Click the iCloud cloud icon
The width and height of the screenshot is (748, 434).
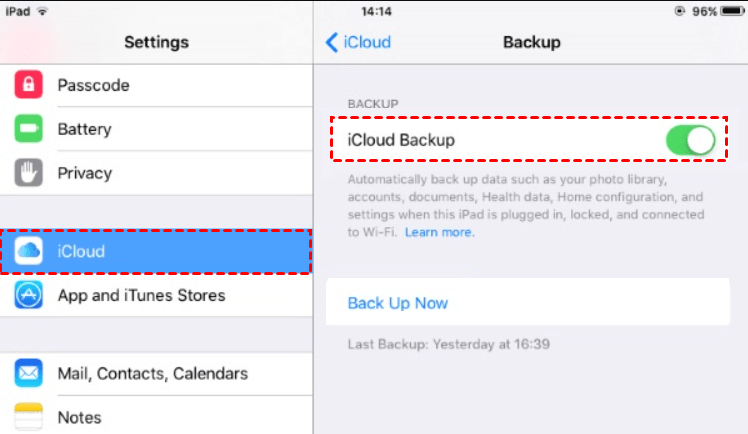click(28, 252)
